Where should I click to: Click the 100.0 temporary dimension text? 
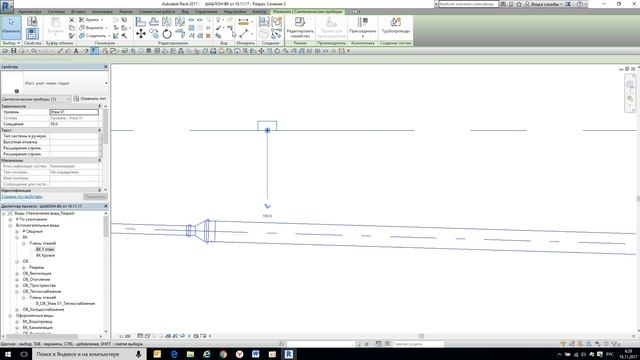coord(267,216)
